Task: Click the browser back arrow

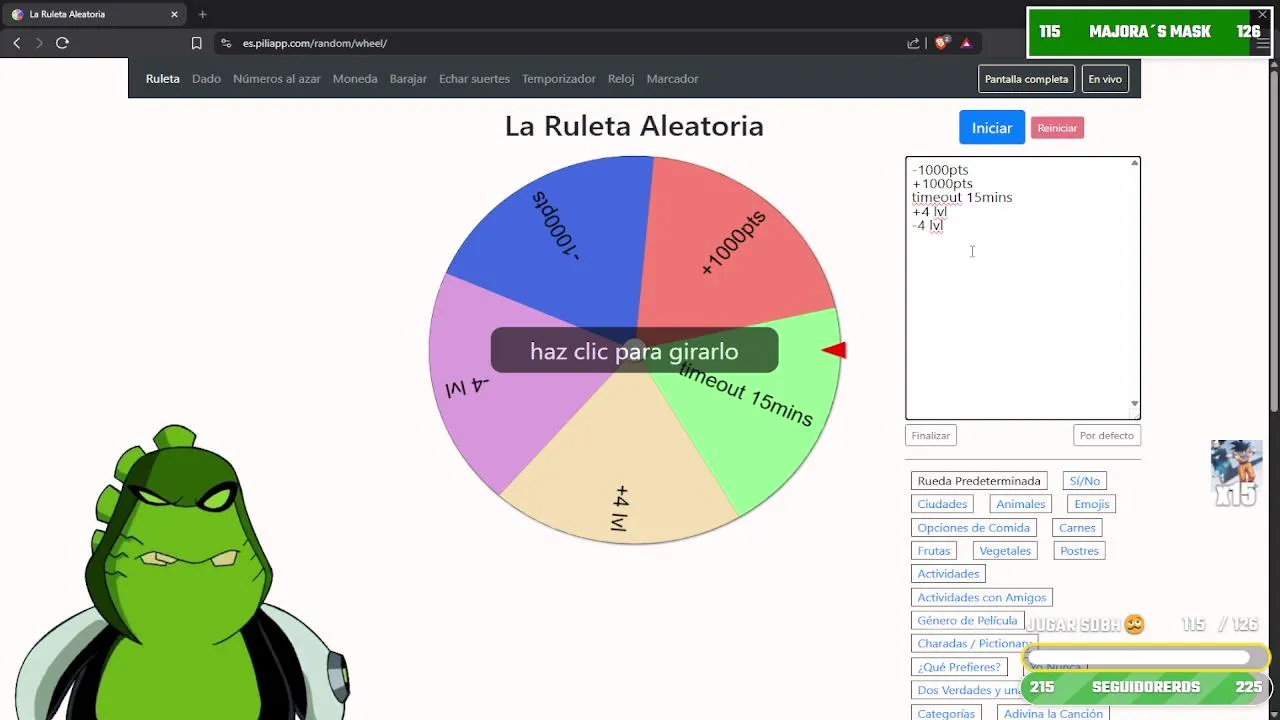Action: click(17, 43)
